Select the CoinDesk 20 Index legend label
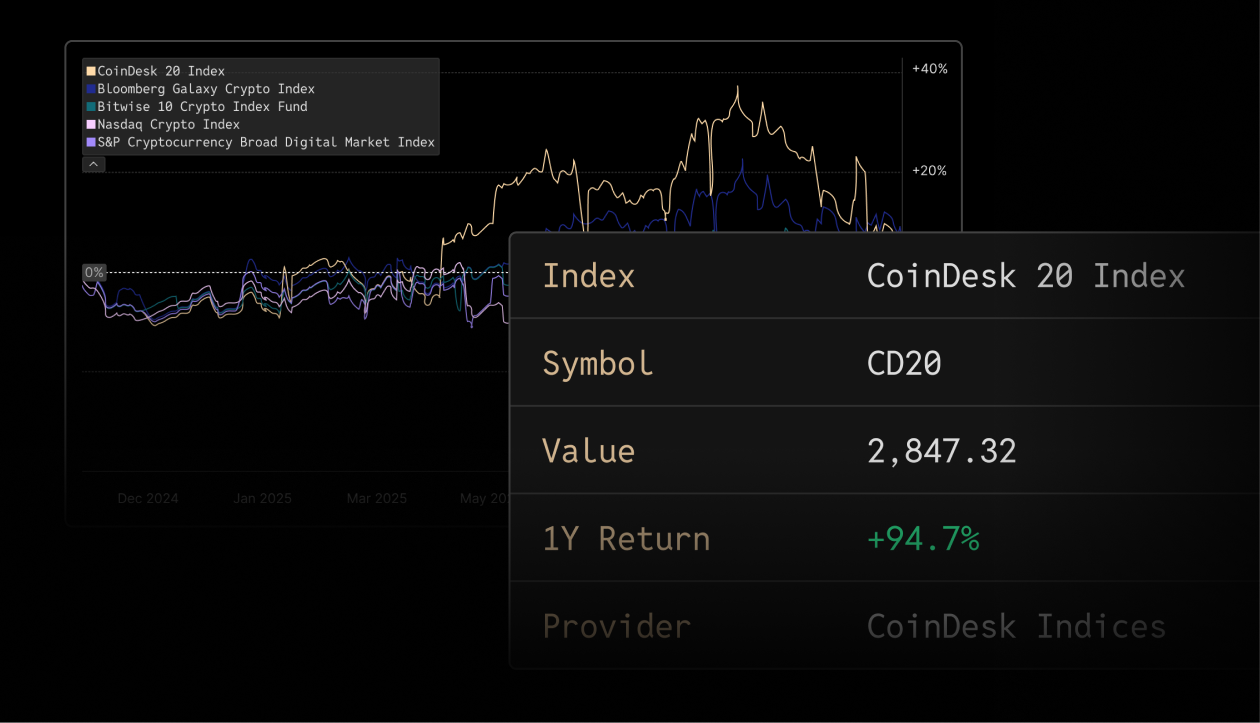Screen dimensions: 1260x723 pyautogui.click(x=161, y=71)
